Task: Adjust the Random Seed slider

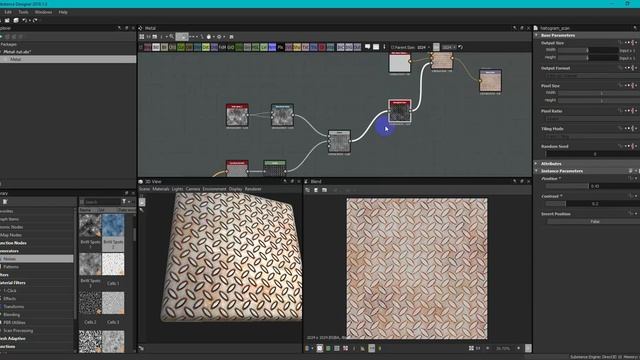Action: (594, 154)
